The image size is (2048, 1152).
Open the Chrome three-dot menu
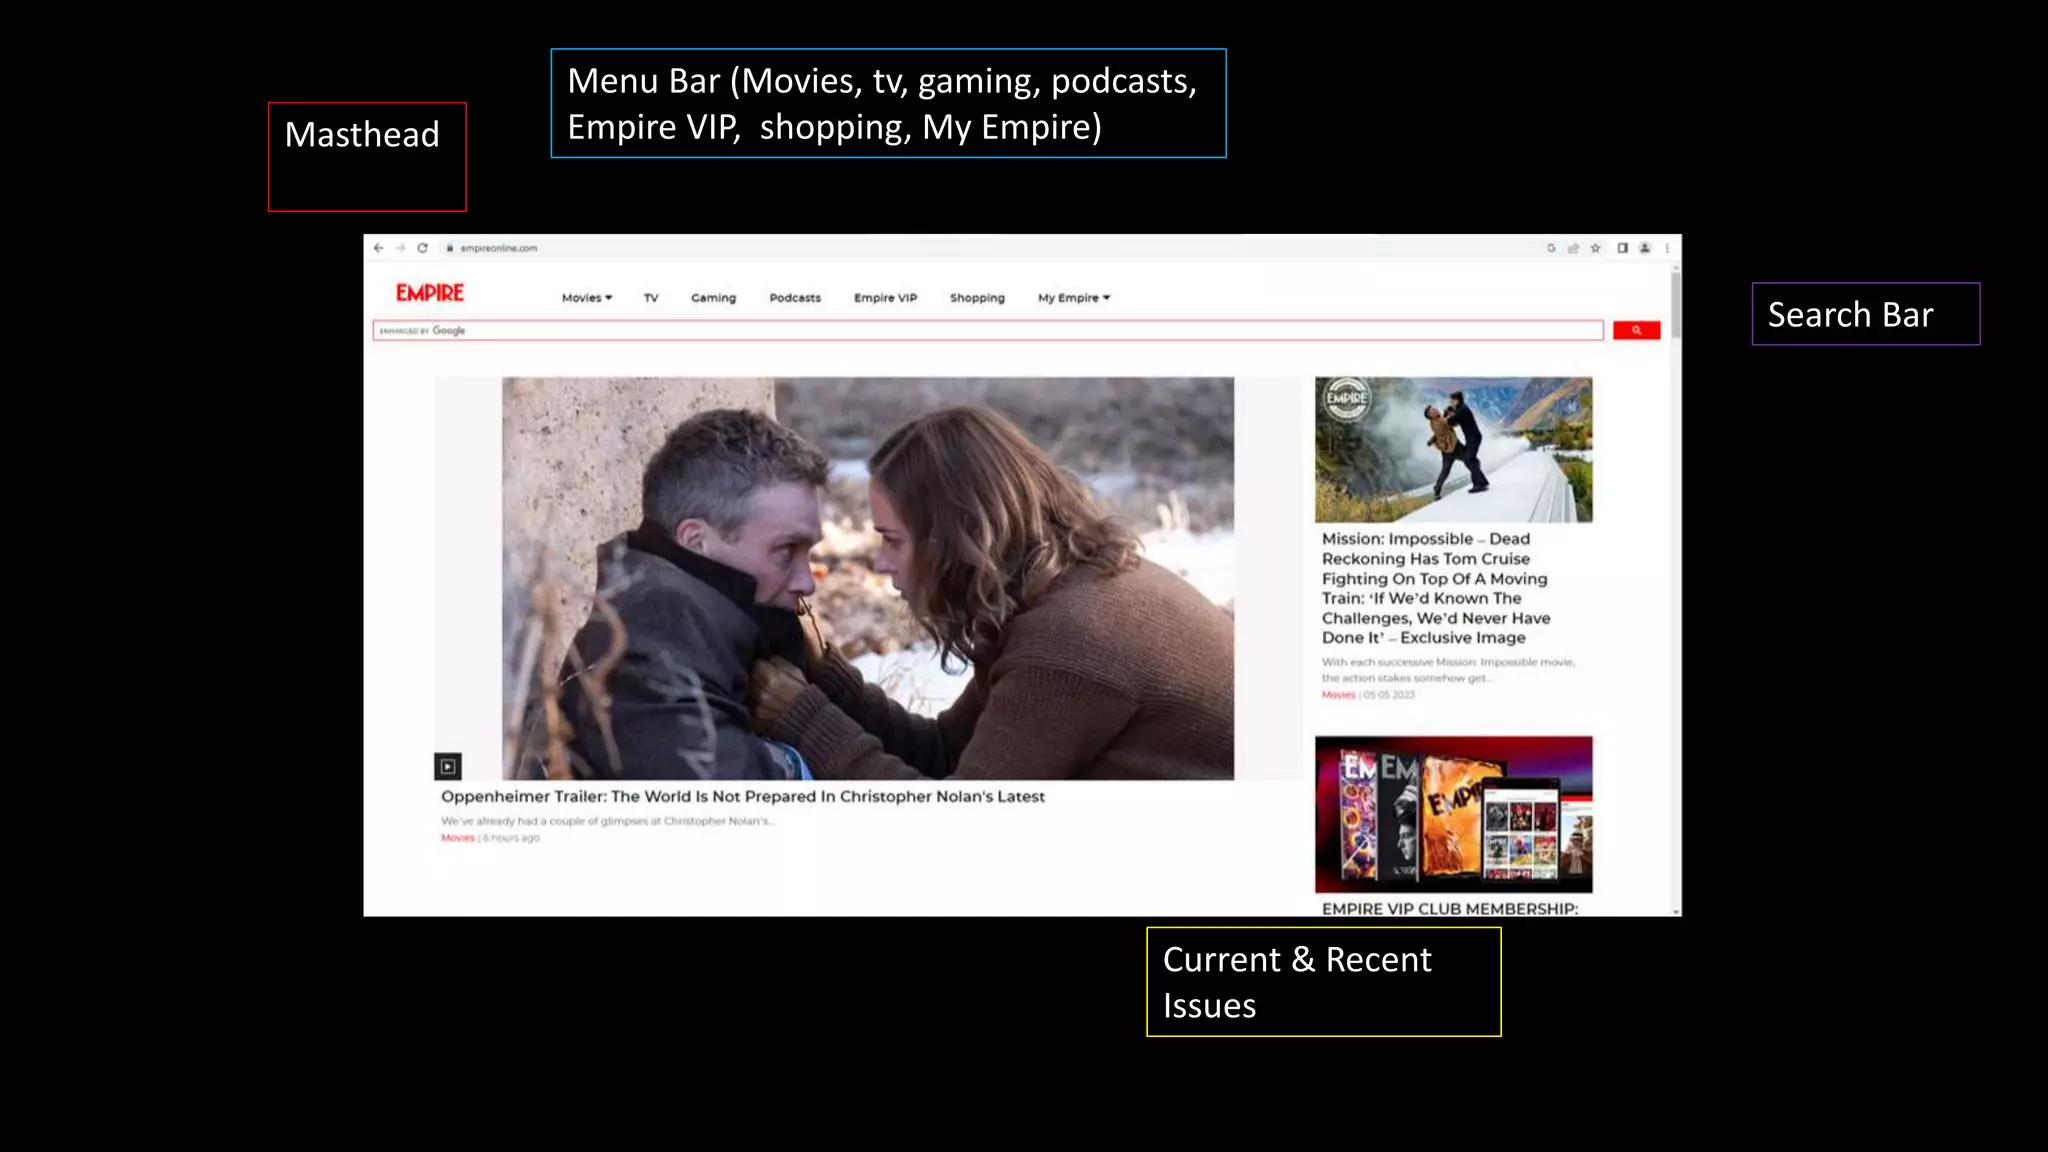[x=1667, y=248]
